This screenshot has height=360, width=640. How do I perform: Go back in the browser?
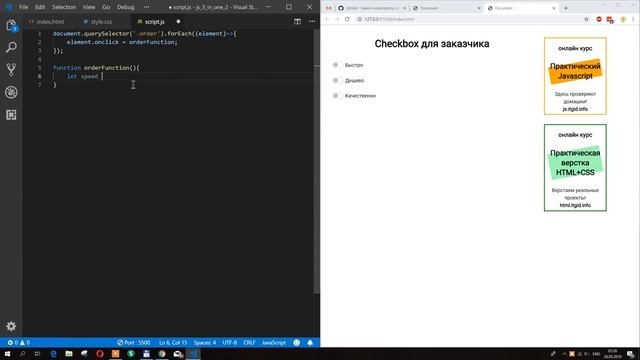[327, 19]
